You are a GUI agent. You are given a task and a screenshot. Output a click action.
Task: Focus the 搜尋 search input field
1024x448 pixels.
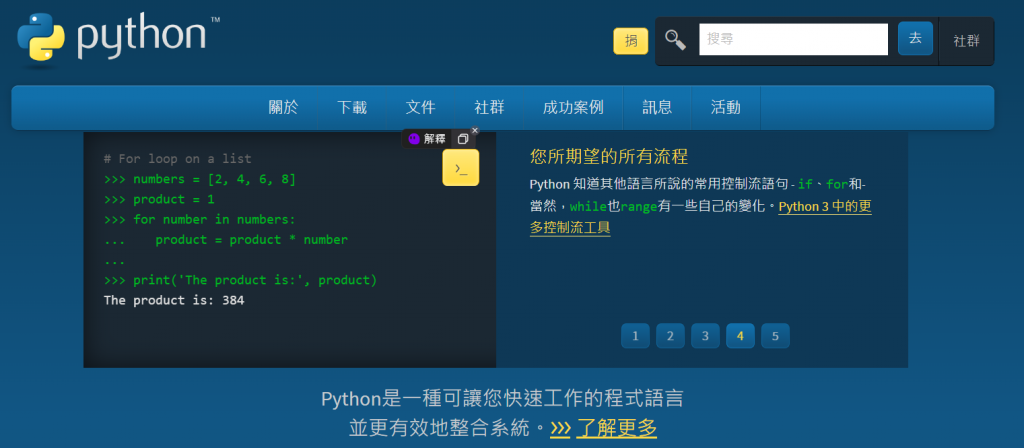point(793,39)
